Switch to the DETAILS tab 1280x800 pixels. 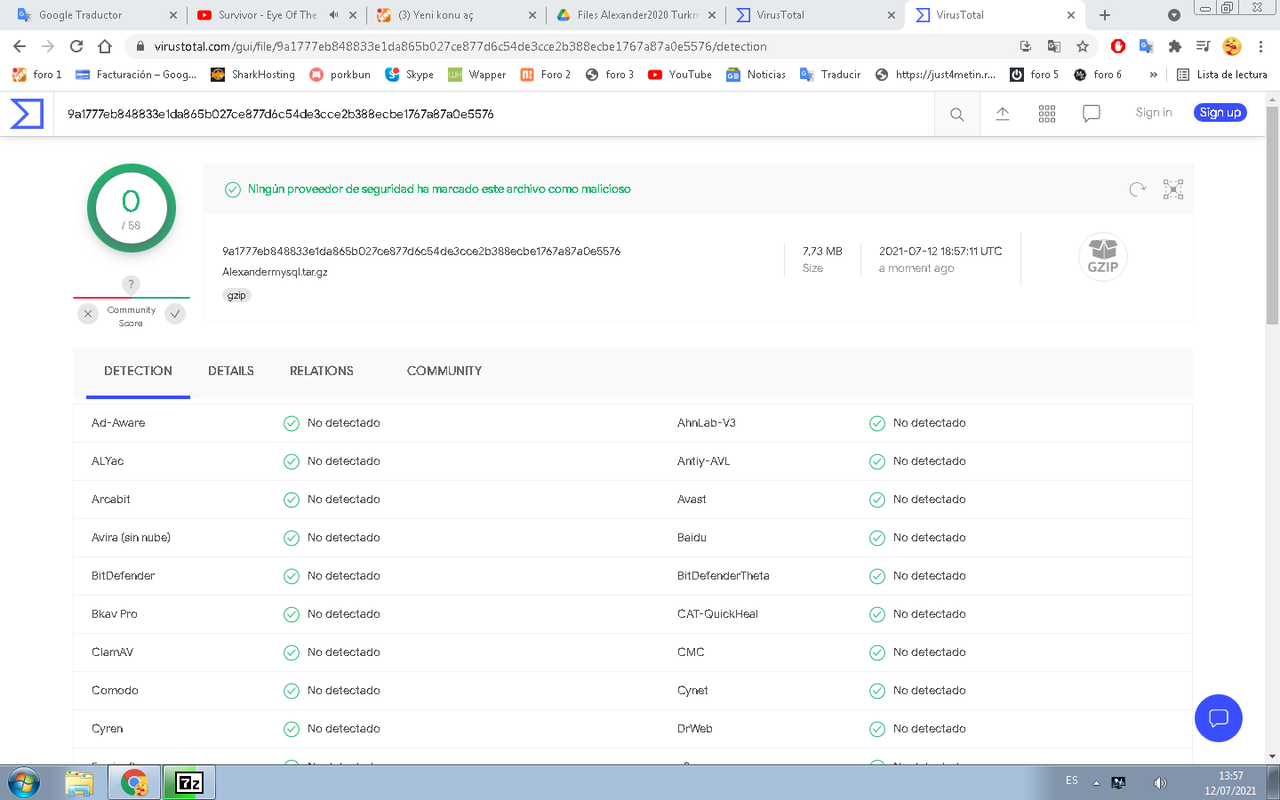(231, 371)
